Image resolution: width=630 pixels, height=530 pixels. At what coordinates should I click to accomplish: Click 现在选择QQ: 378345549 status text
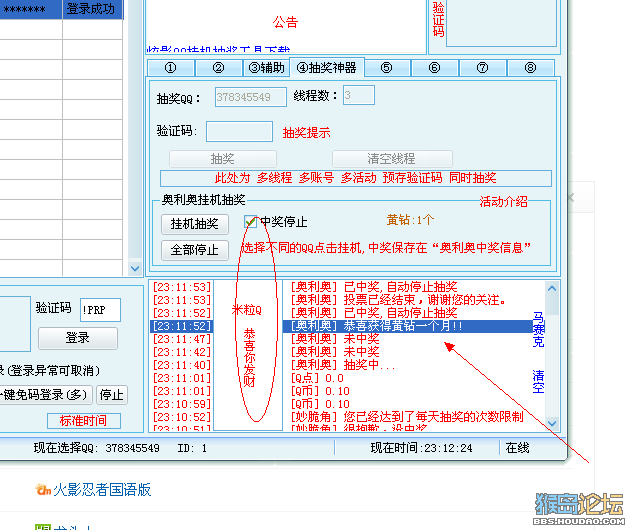pyautogui.click(x=96, y=448)
